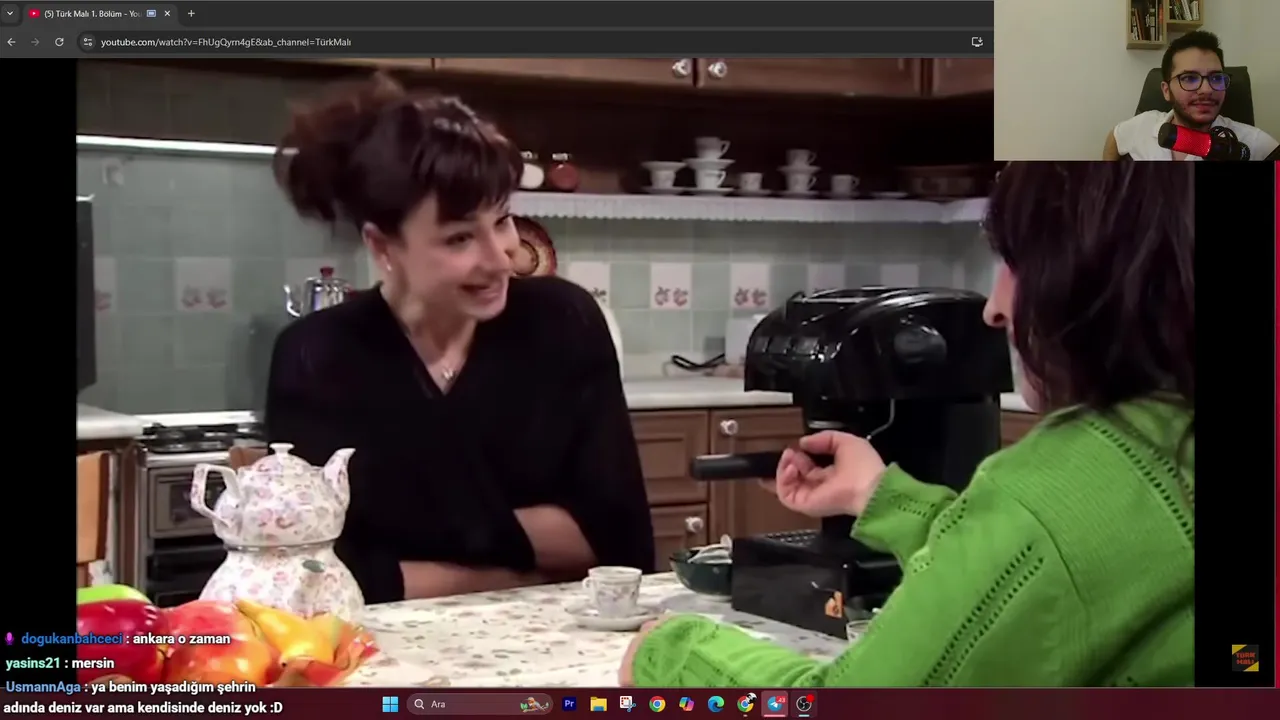Close the Türk Malı YouTube tab

167,13
